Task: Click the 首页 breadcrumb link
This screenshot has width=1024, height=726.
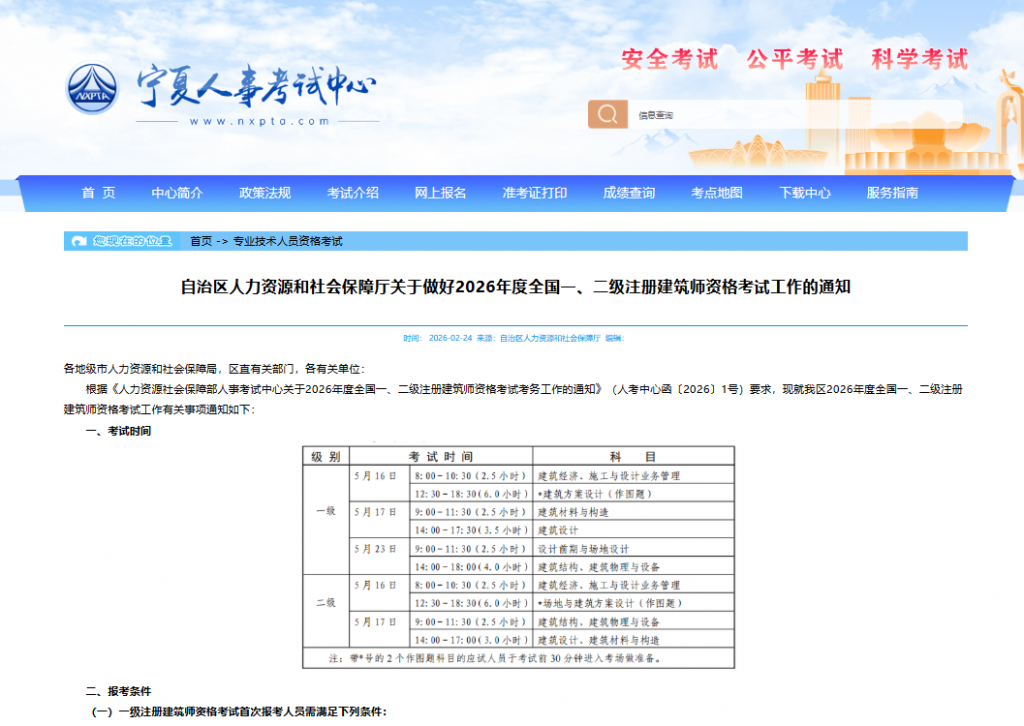Action: [x=201, y=241]
